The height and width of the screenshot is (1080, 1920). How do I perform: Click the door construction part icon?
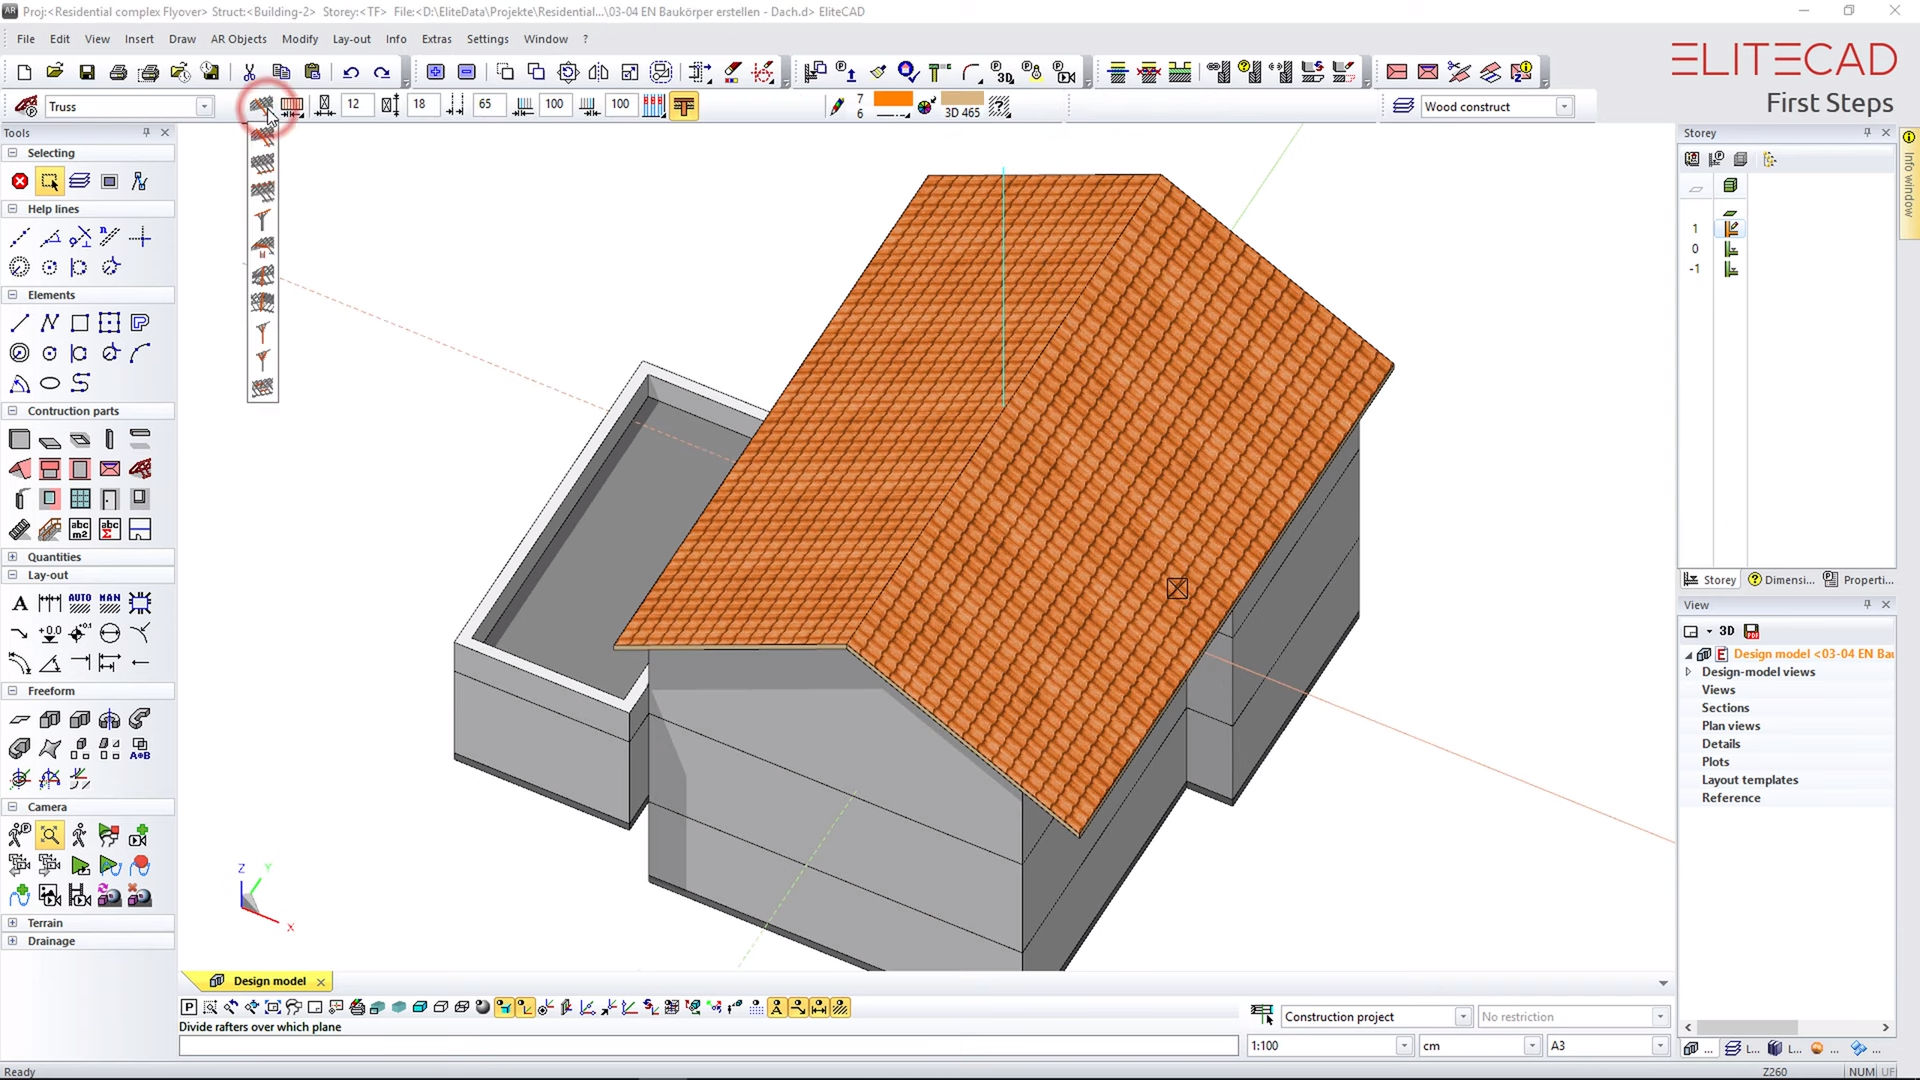pyautogui.click(x=110, y=499)
